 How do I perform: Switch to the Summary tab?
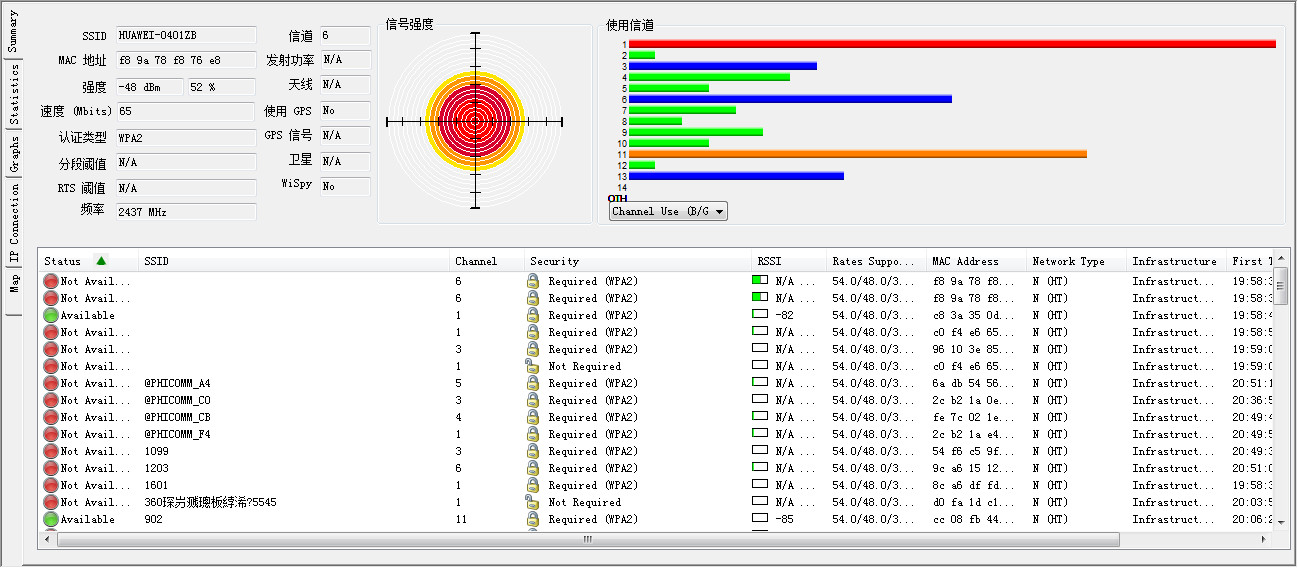(x=13, y=31)
